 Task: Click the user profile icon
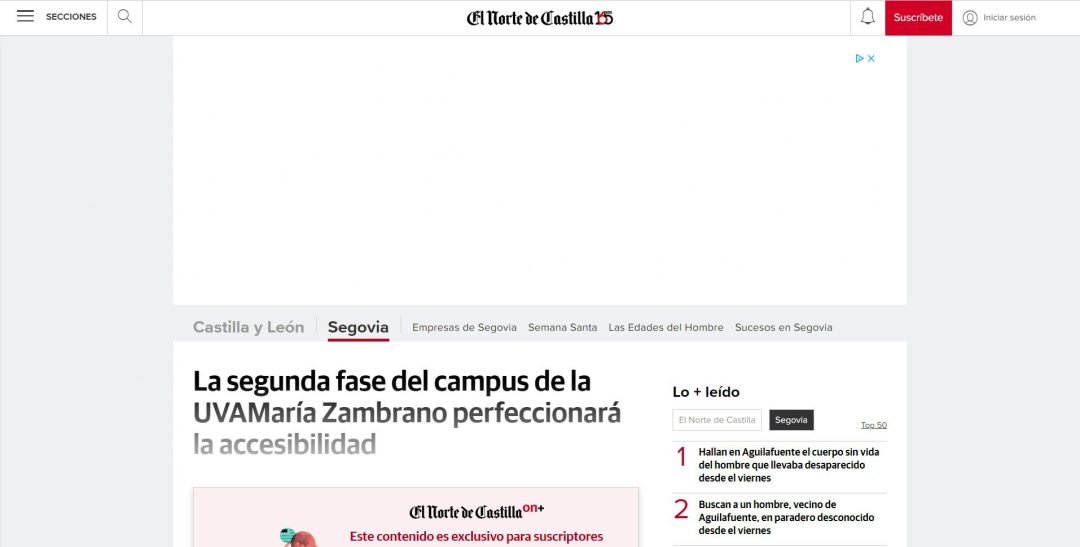click(x=970, y=18)
